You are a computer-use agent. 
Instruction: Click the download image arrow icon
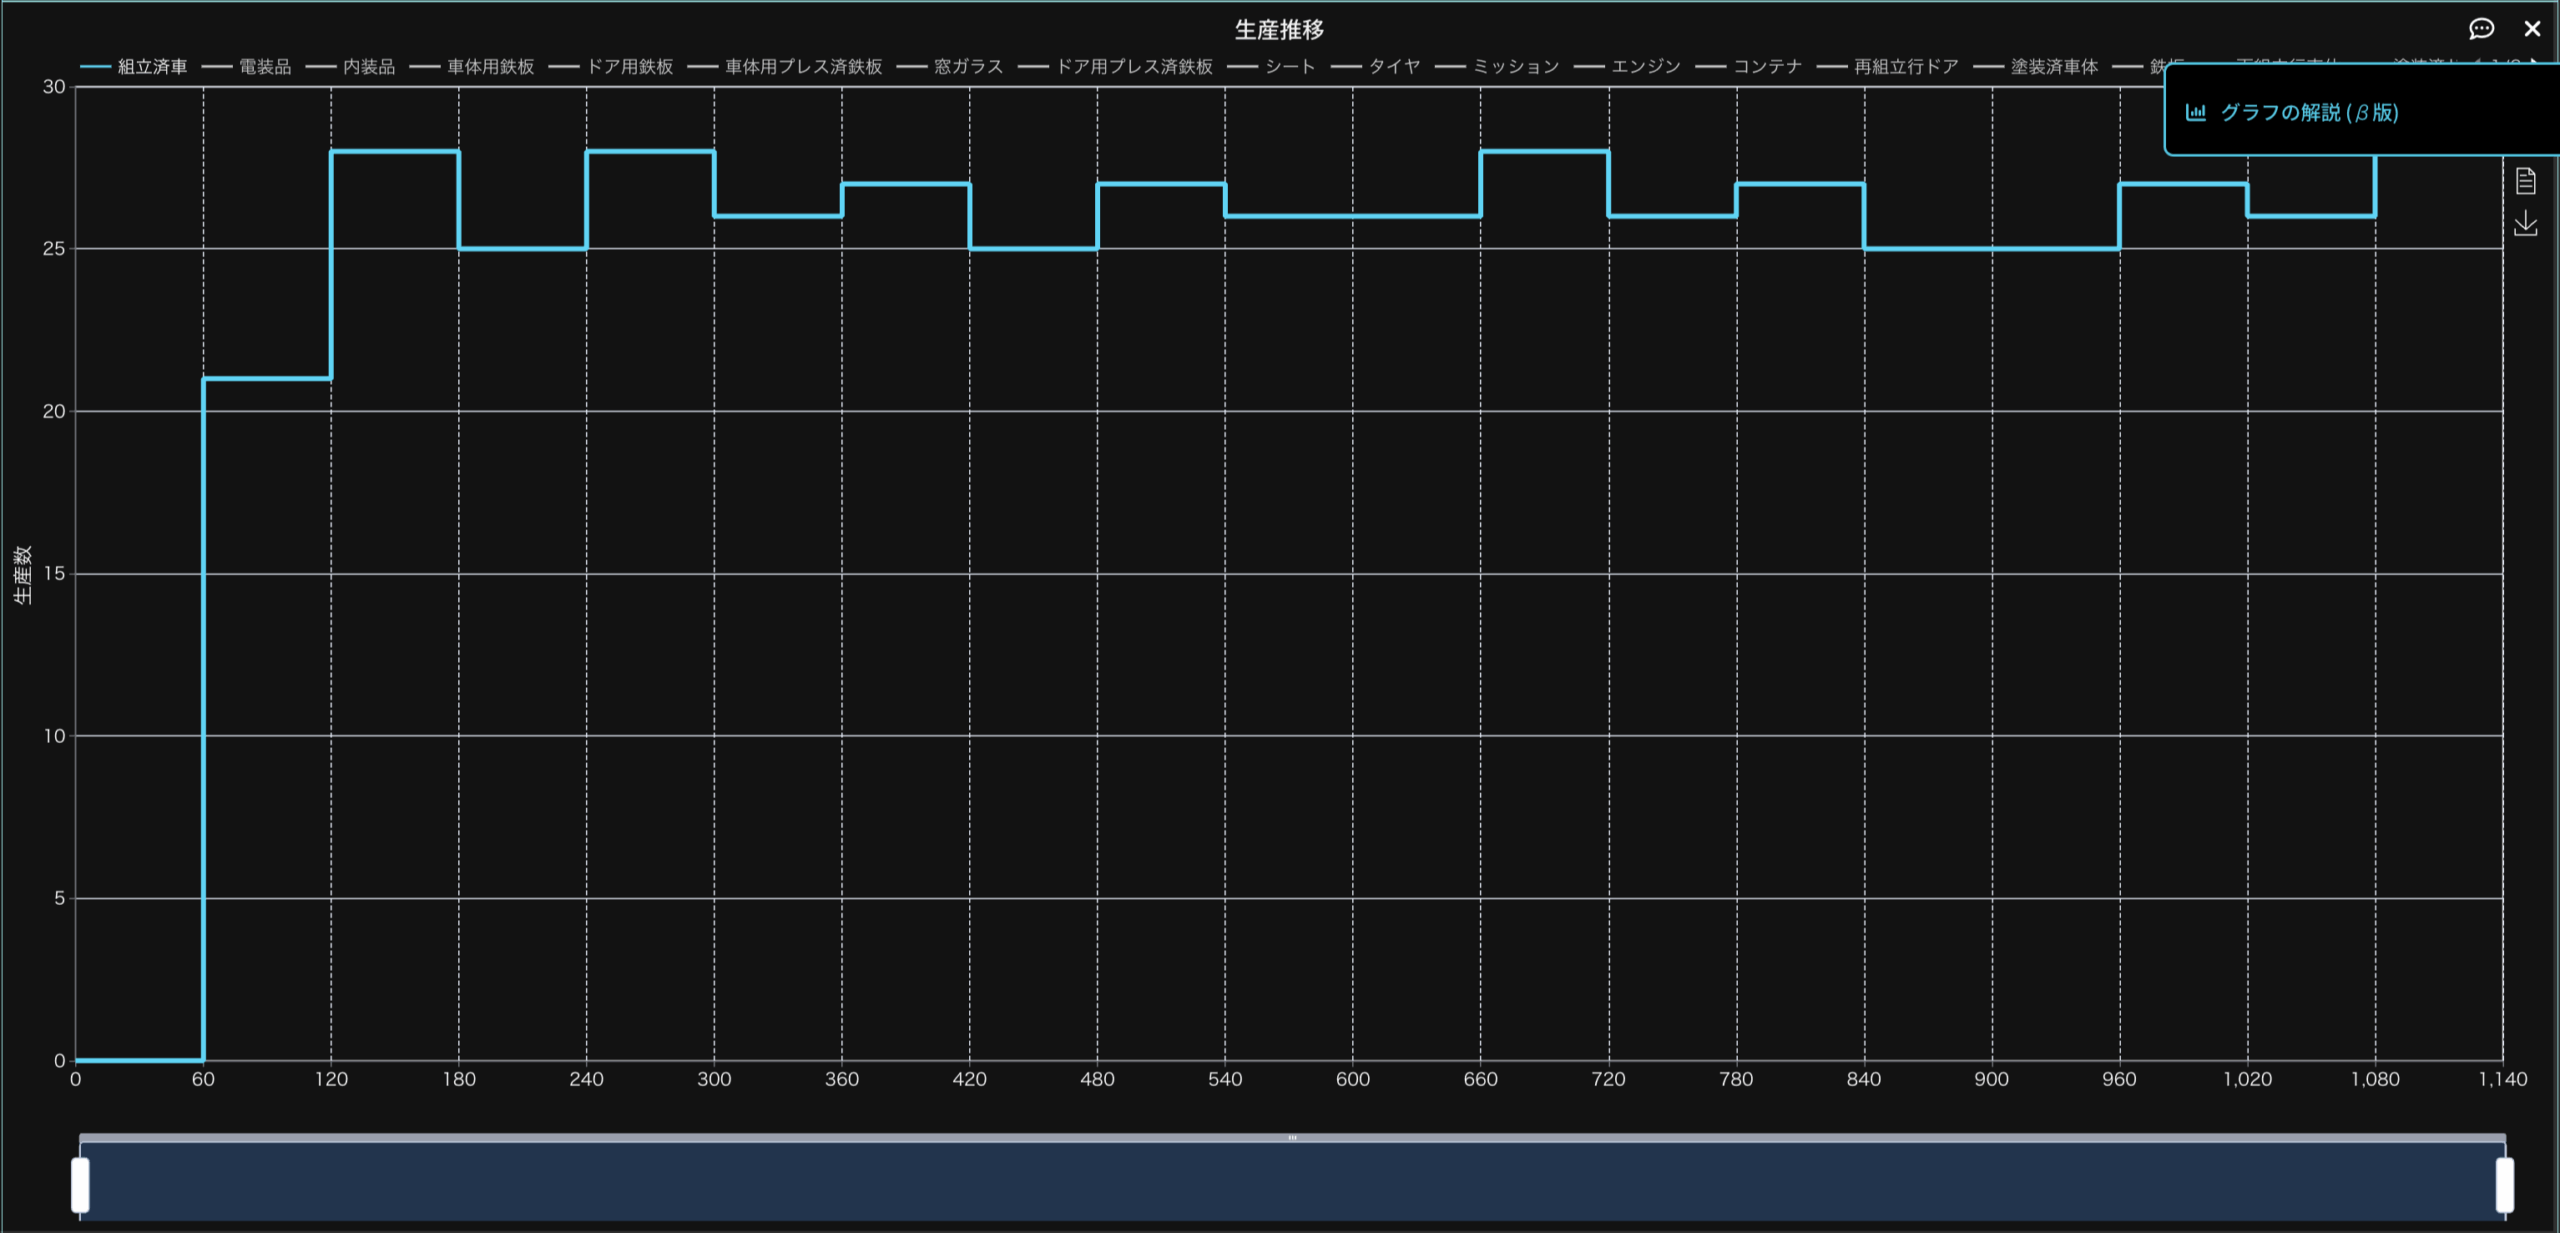(2525, 223)
